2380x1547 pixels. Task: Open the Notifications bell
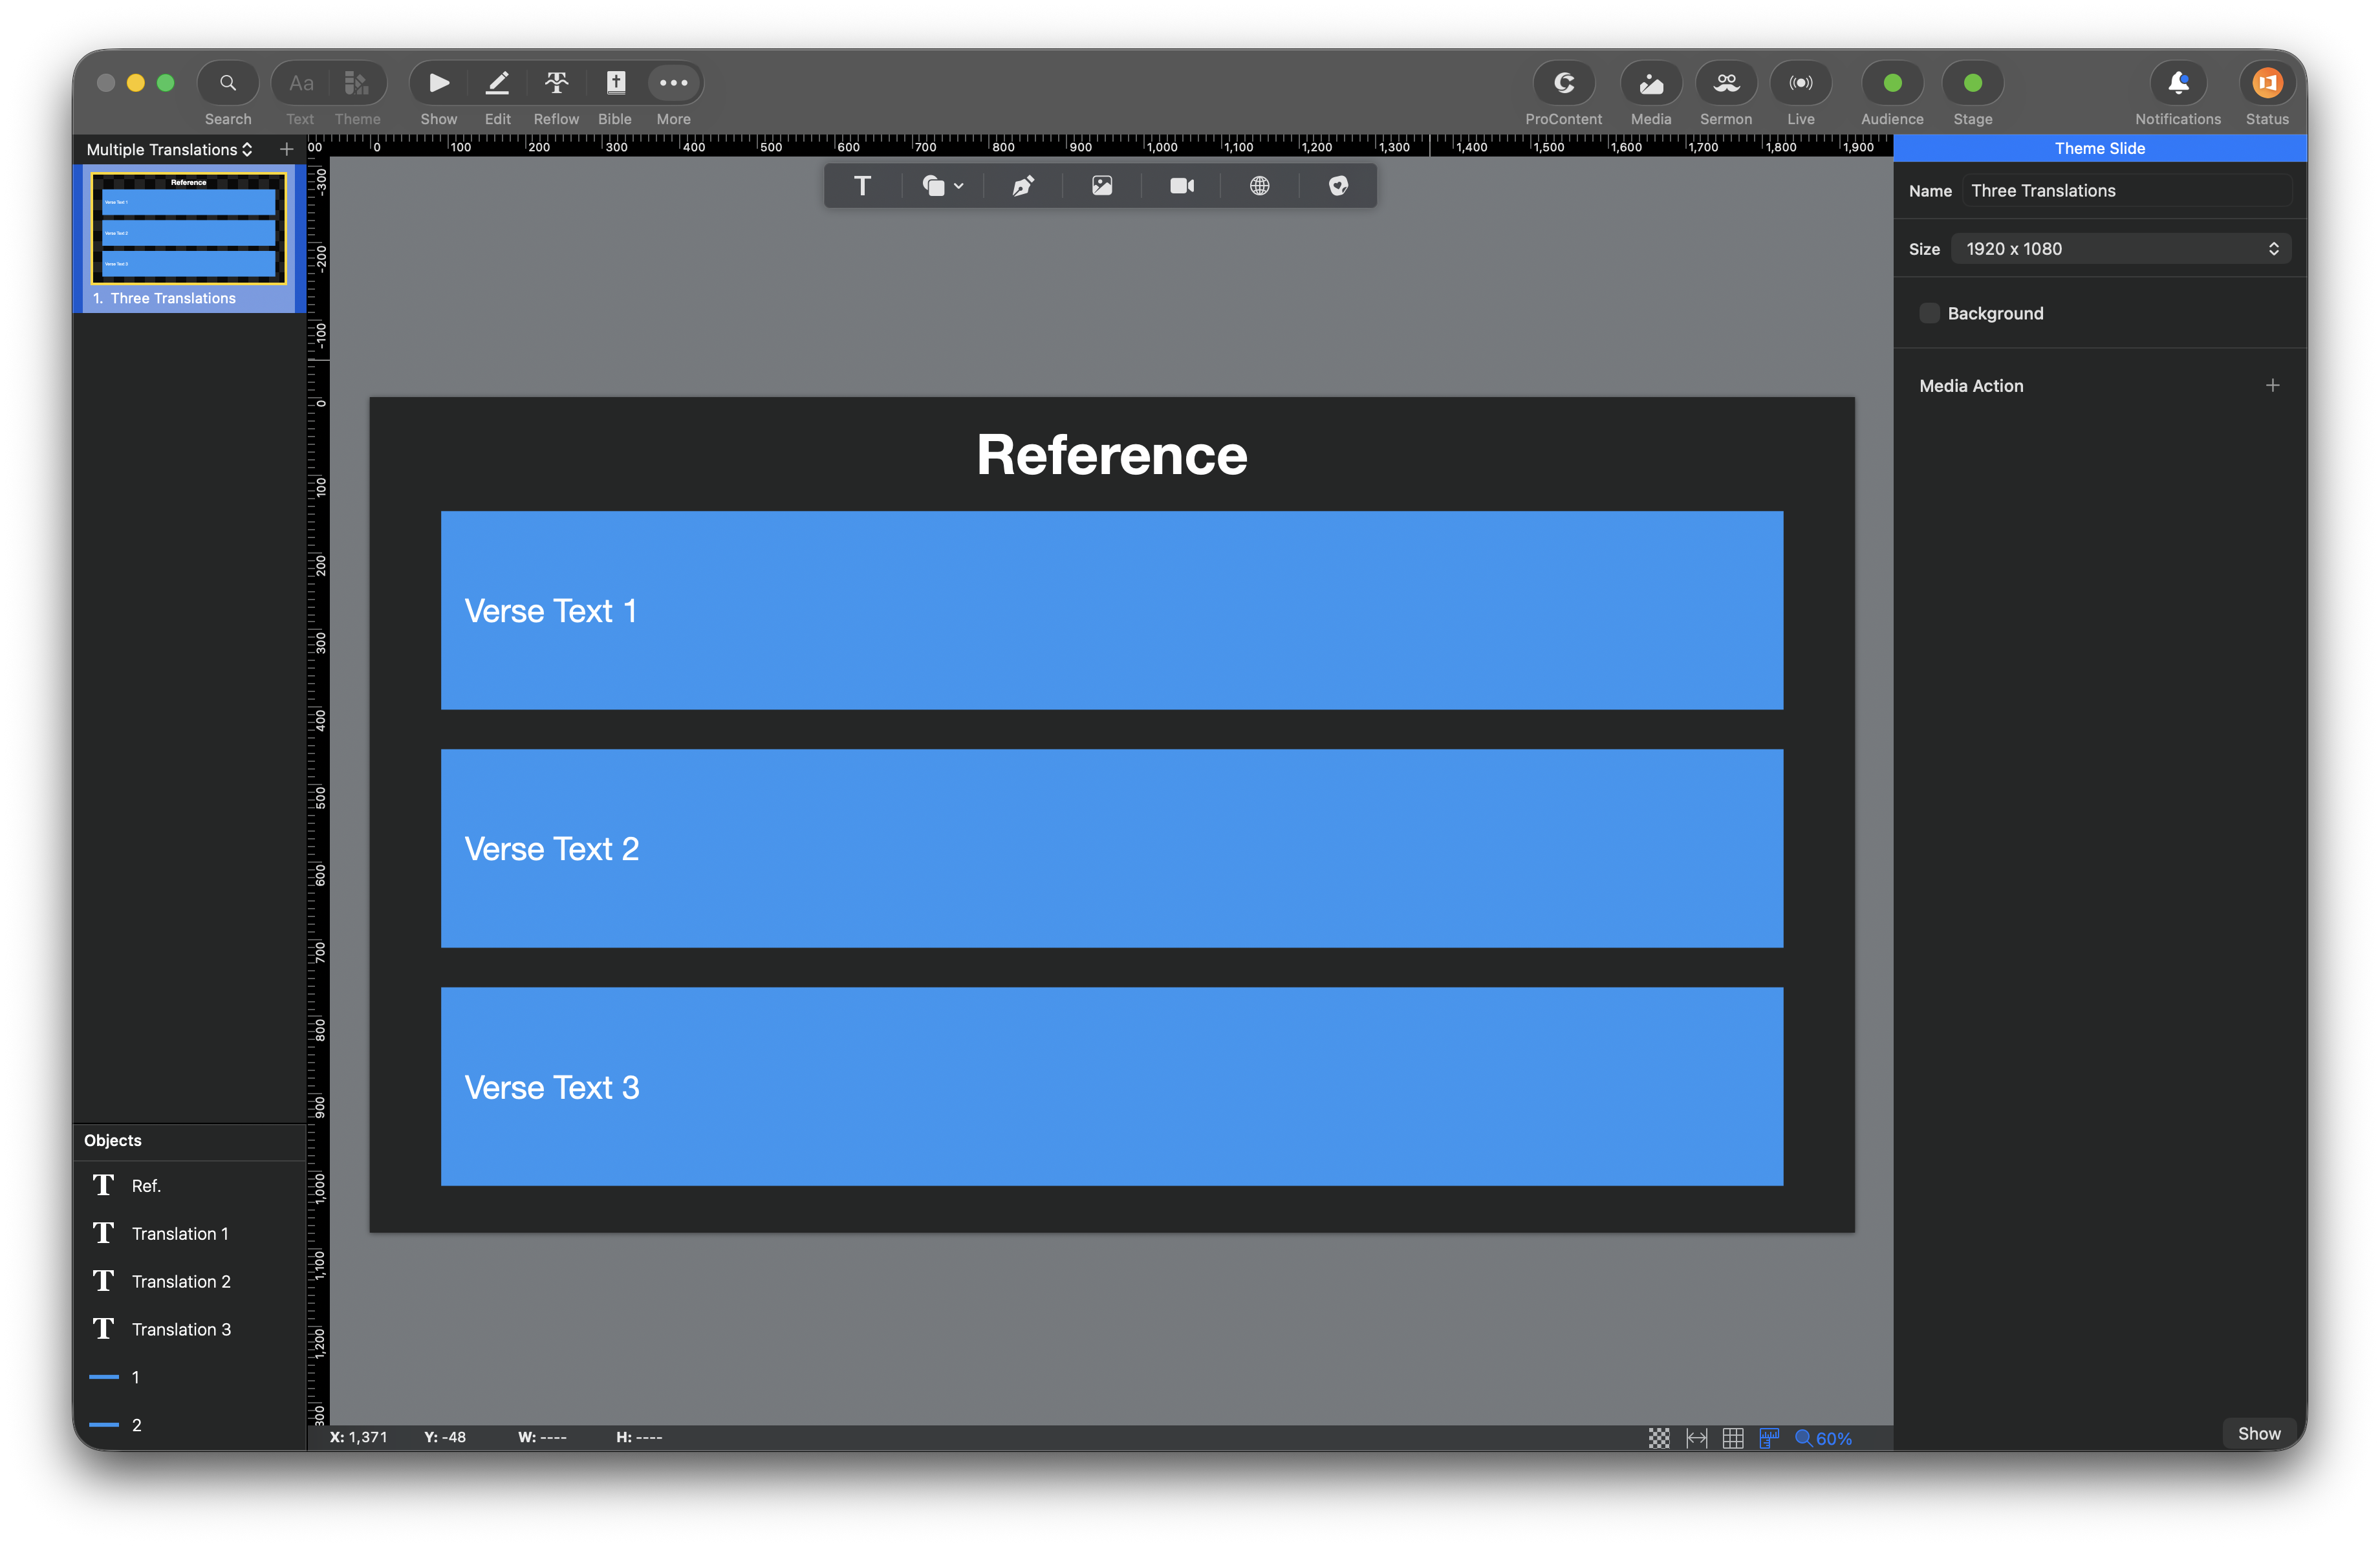[x=2178, y=83]
